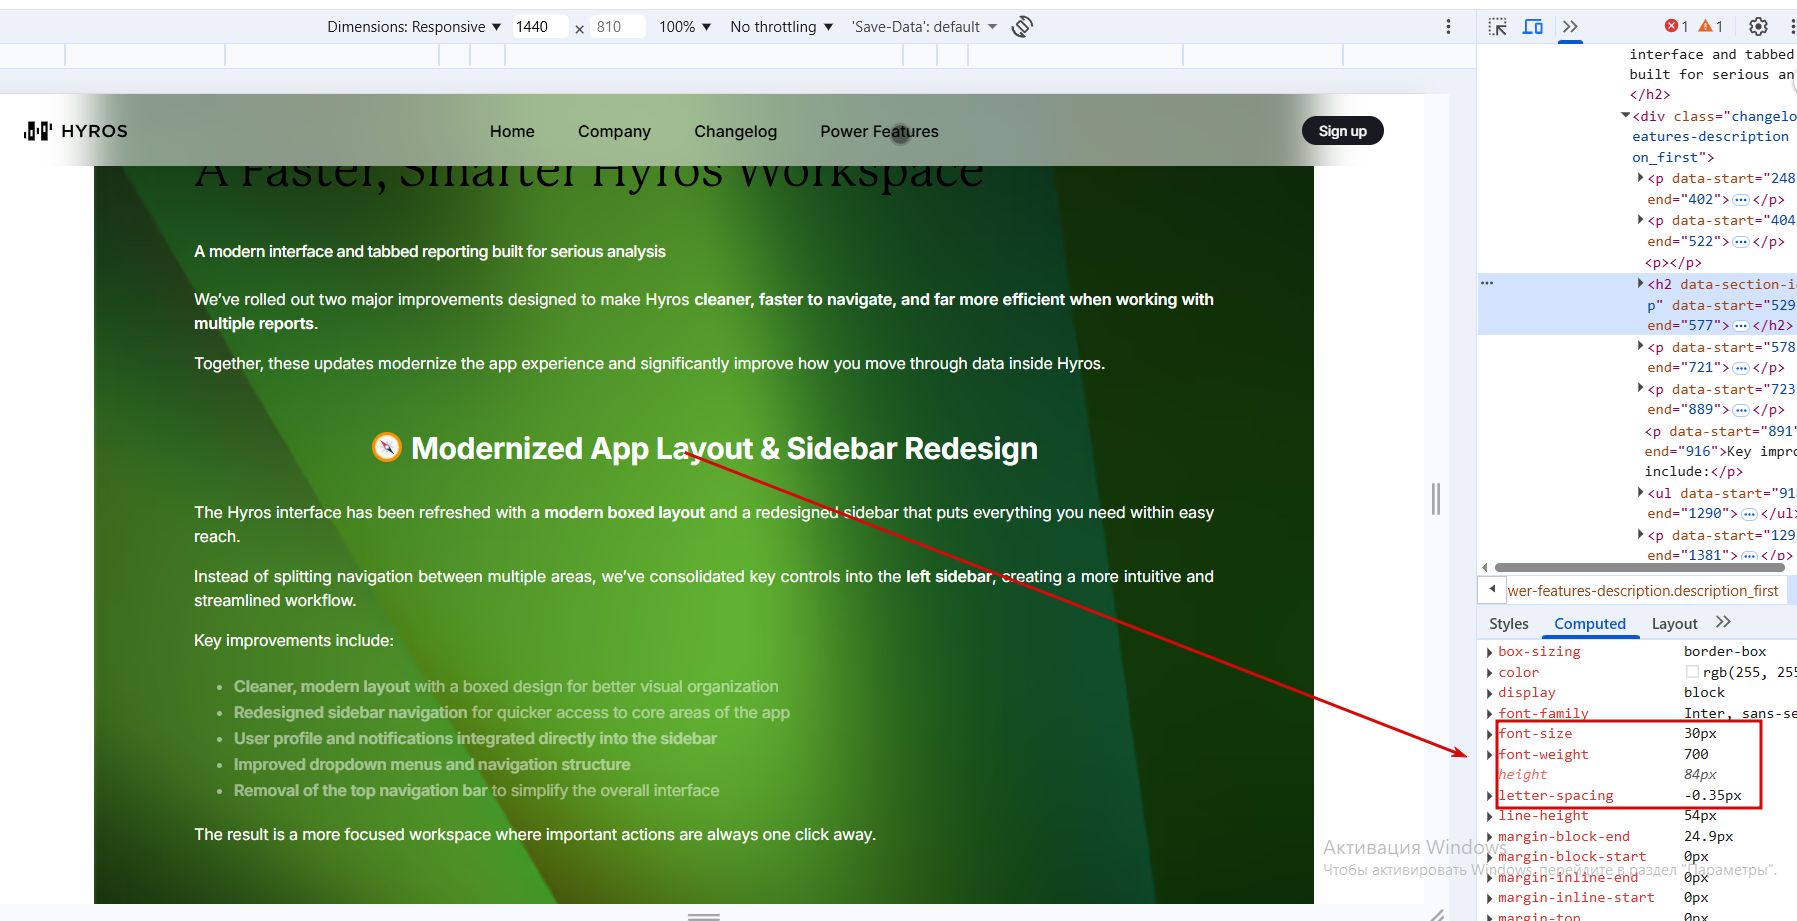Open the 100% zoom dropdown

685,27
